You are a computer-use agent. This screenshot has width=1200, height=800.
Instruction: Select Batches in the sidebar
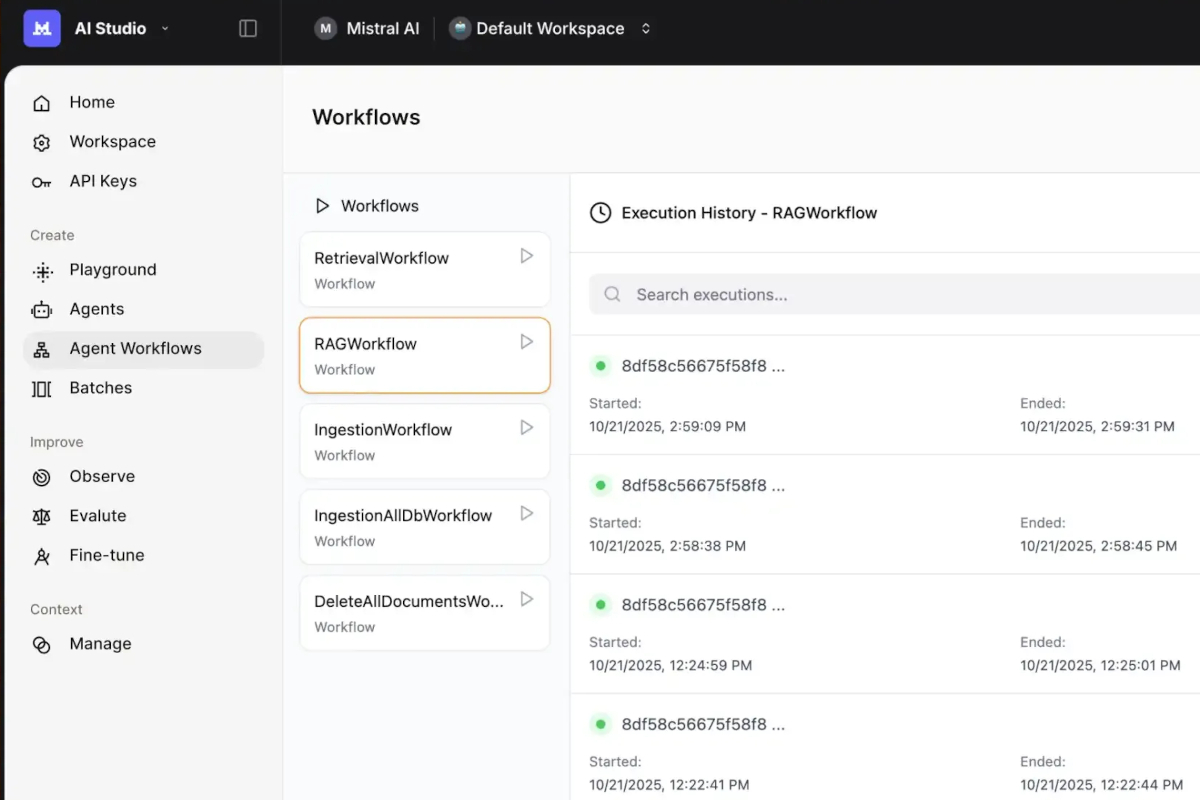(100, 389)
